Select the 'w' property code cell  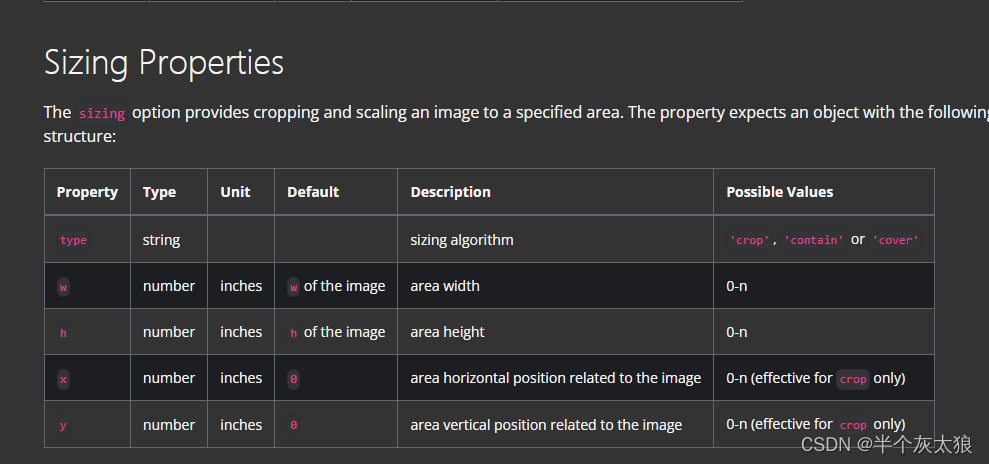click(63, 287)
